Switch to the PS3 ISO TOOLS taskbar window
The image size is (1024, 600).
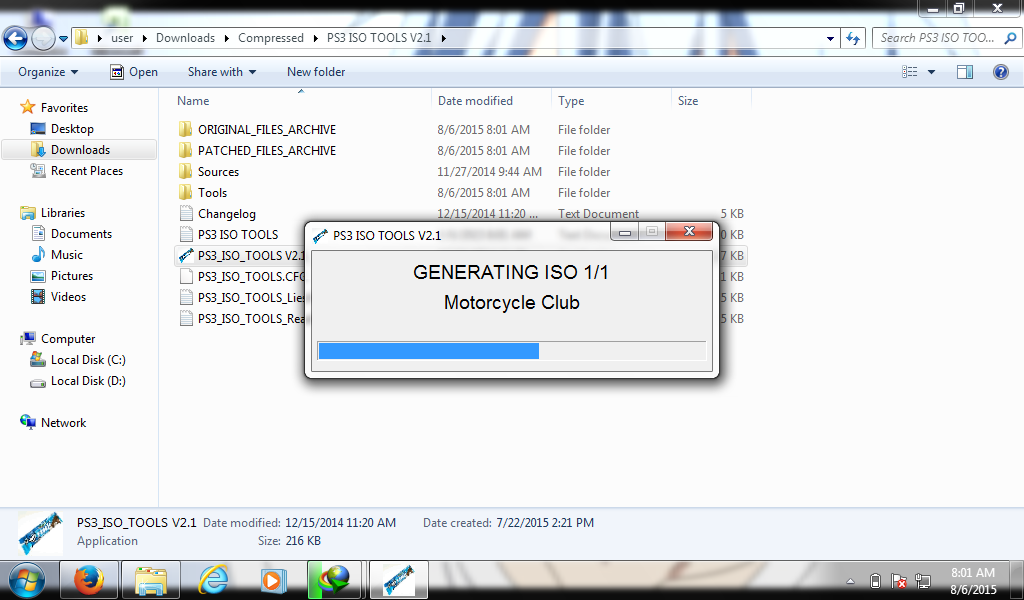coord(398,580)
